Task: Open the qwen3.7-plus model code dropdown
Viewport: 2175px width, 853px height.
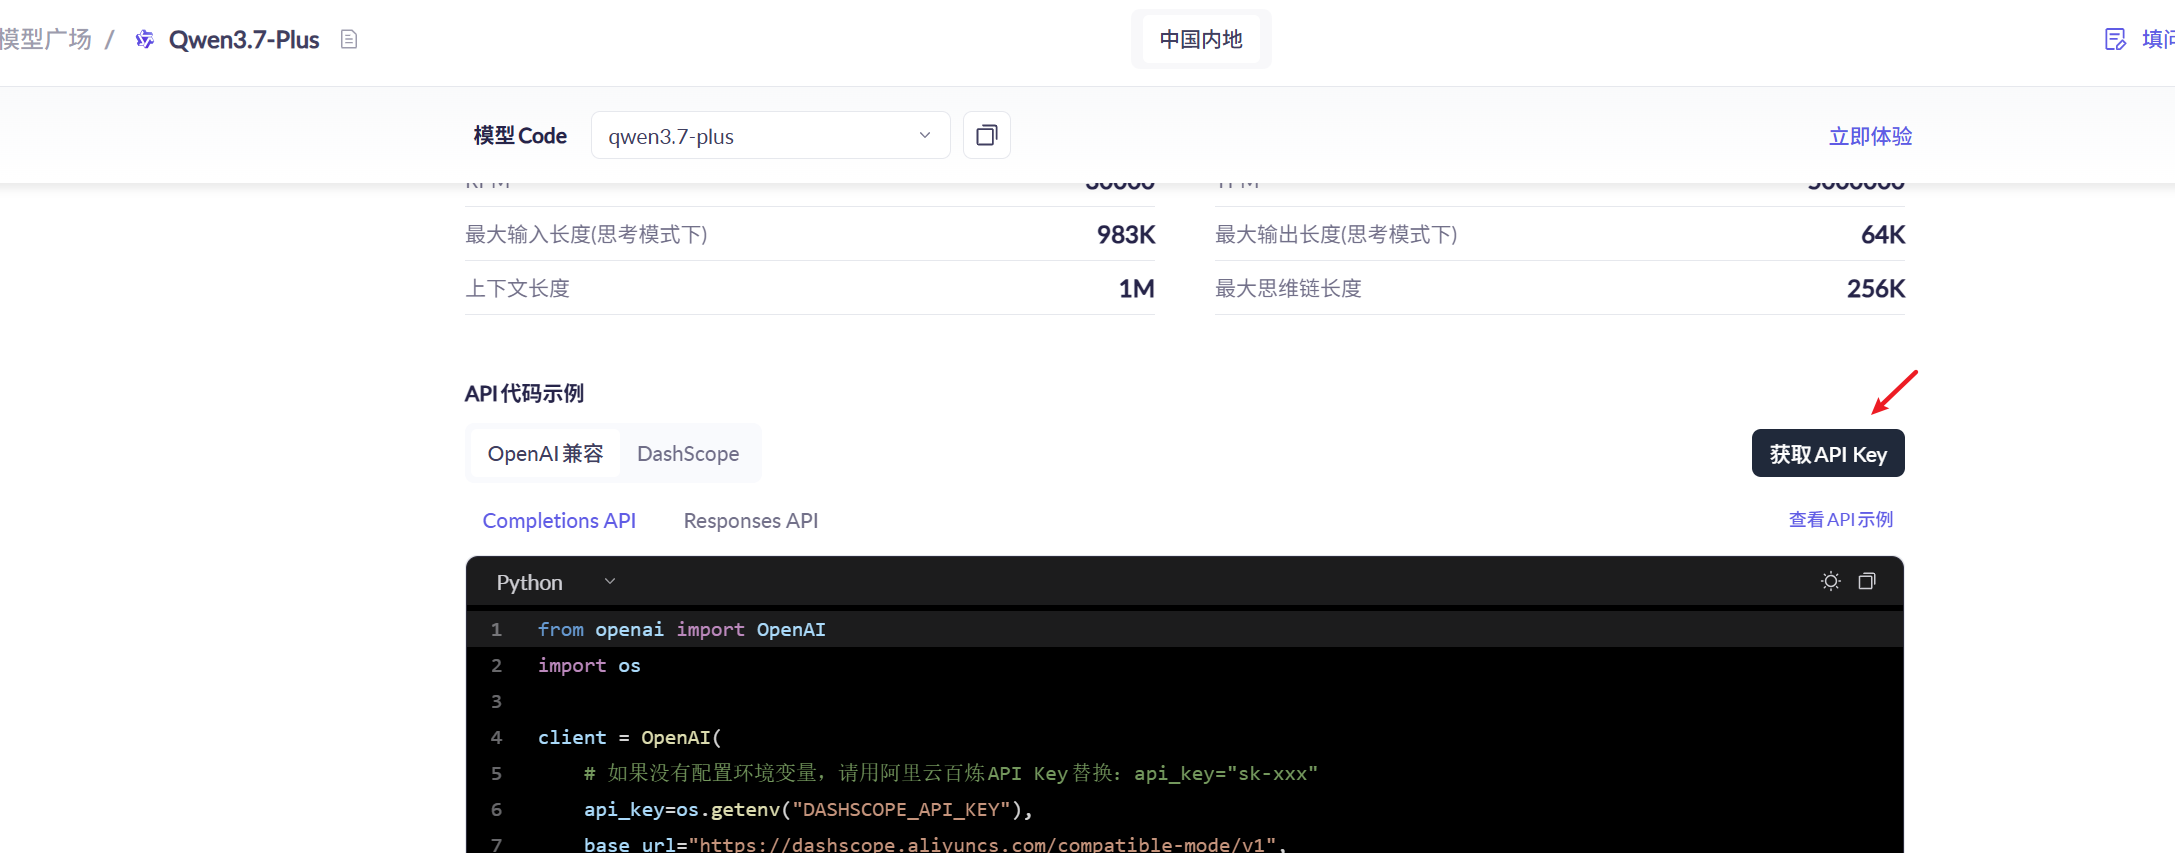Action: coord(770,135)
